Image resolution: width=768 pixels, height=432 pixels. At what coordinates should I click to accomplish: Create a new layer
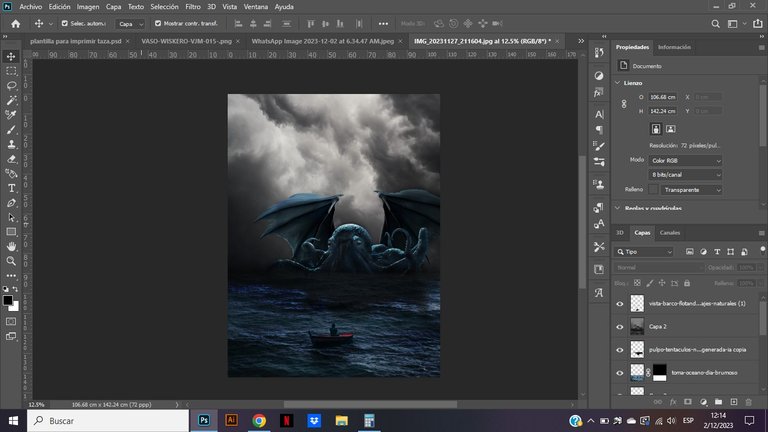pyautogui.click(x=734, y=402)
